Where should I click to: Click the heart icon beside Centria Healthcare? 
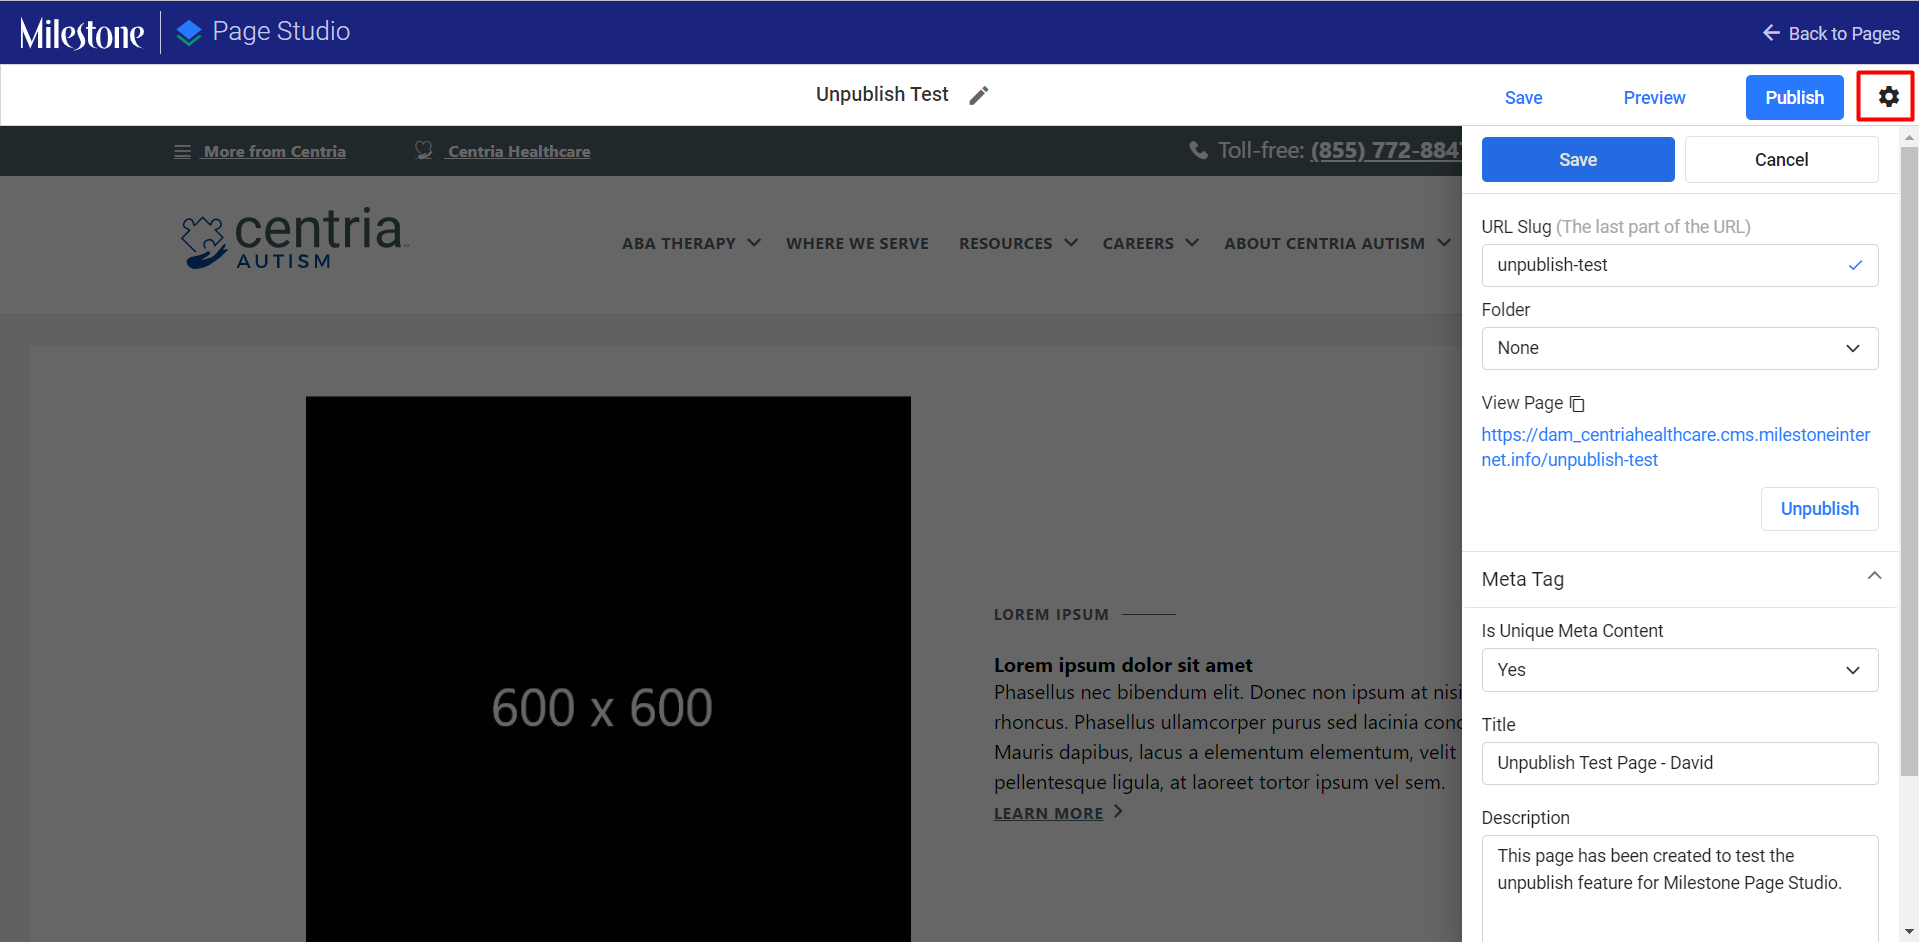coord(424,150)
